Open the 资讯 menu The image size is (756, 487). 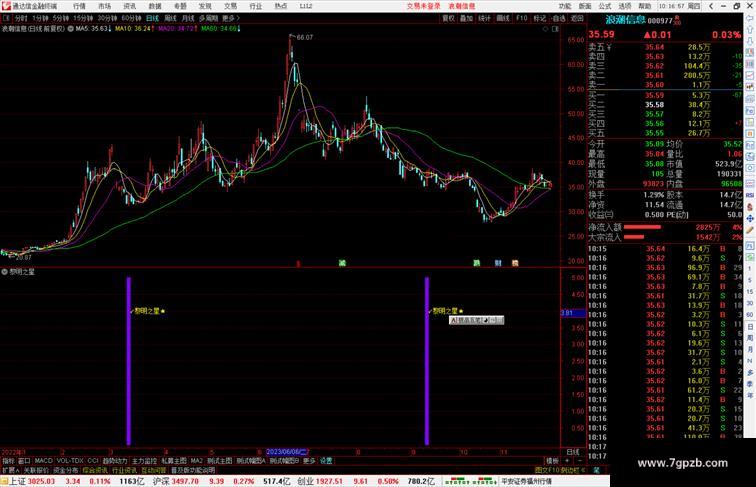129,6
